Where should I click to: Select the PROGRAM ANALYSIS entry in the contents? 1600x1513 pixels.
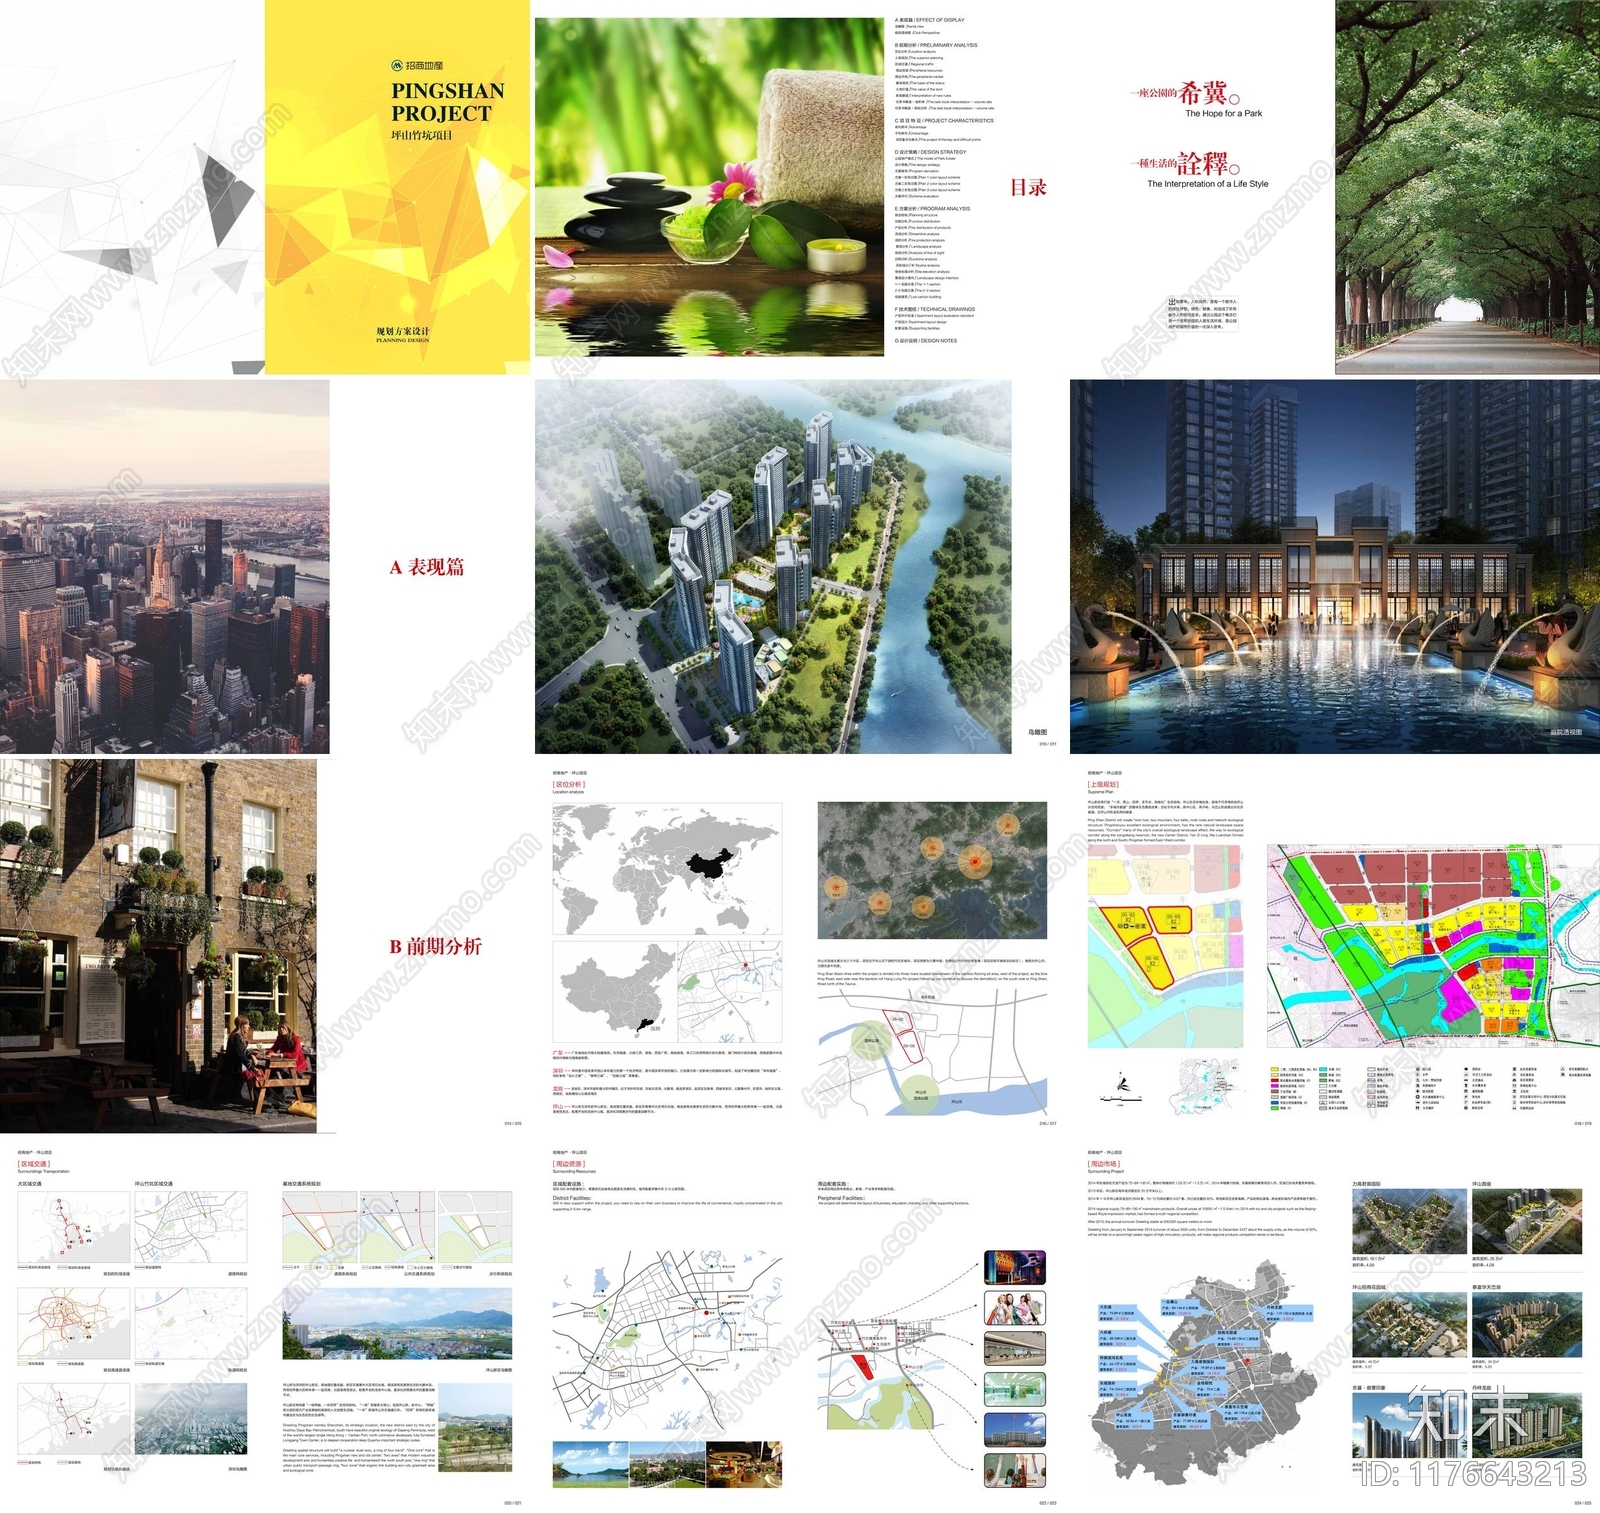pyautogui.click(x=932, y=209)
